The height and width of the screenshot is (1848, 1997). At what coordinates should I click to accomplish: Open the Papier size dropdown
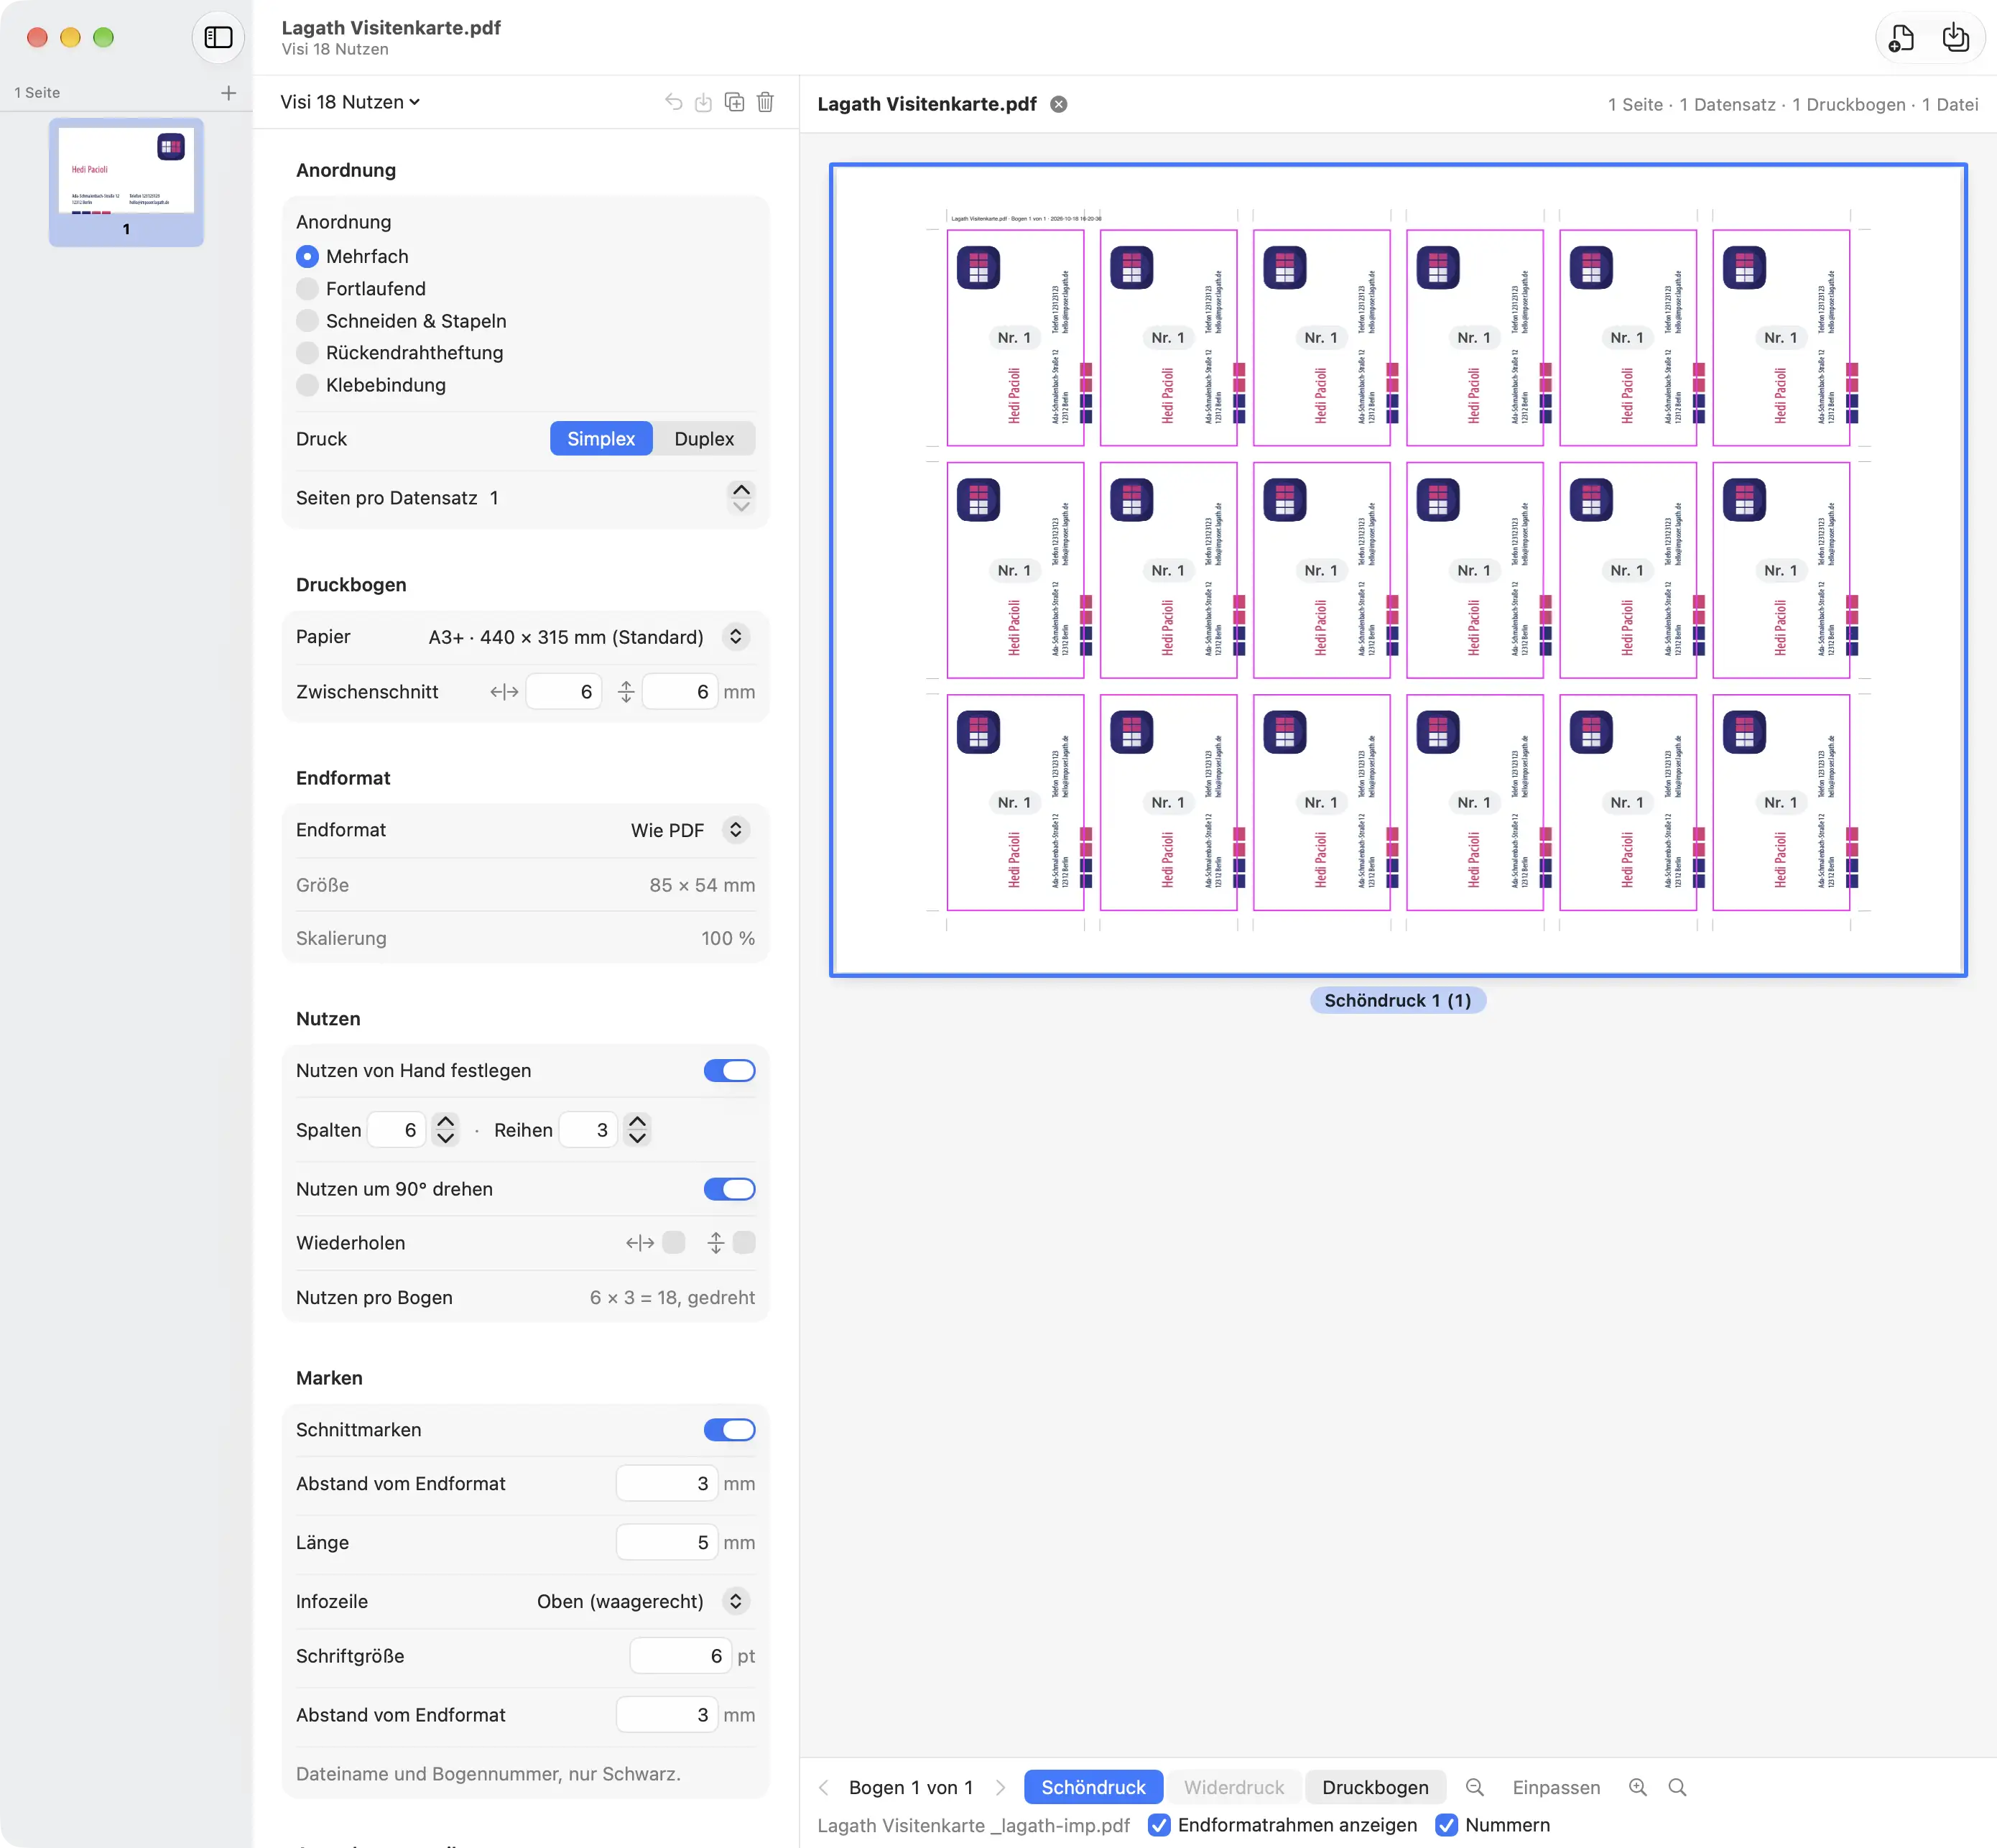click(736, 637)
